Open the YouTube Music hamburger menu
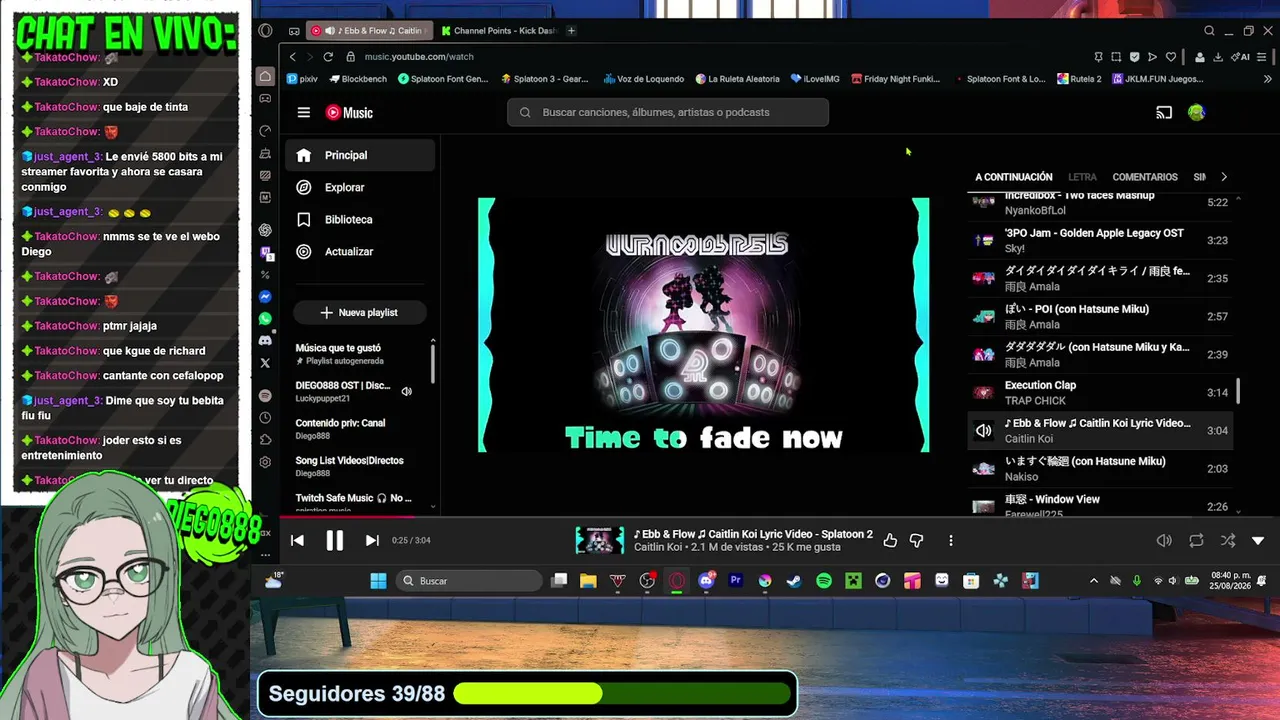1280x720 pixels. (x=304, y=113)
